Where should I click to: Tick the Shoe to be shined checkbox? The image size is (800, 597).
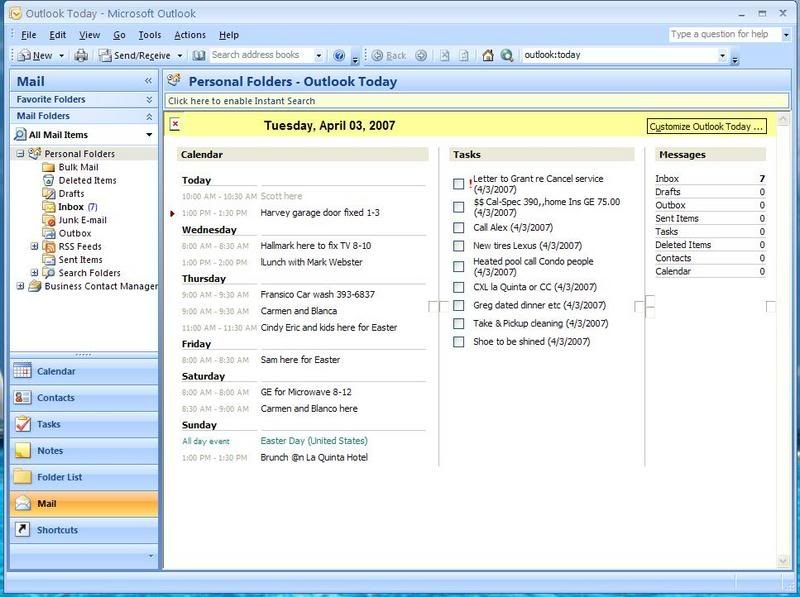459,342
